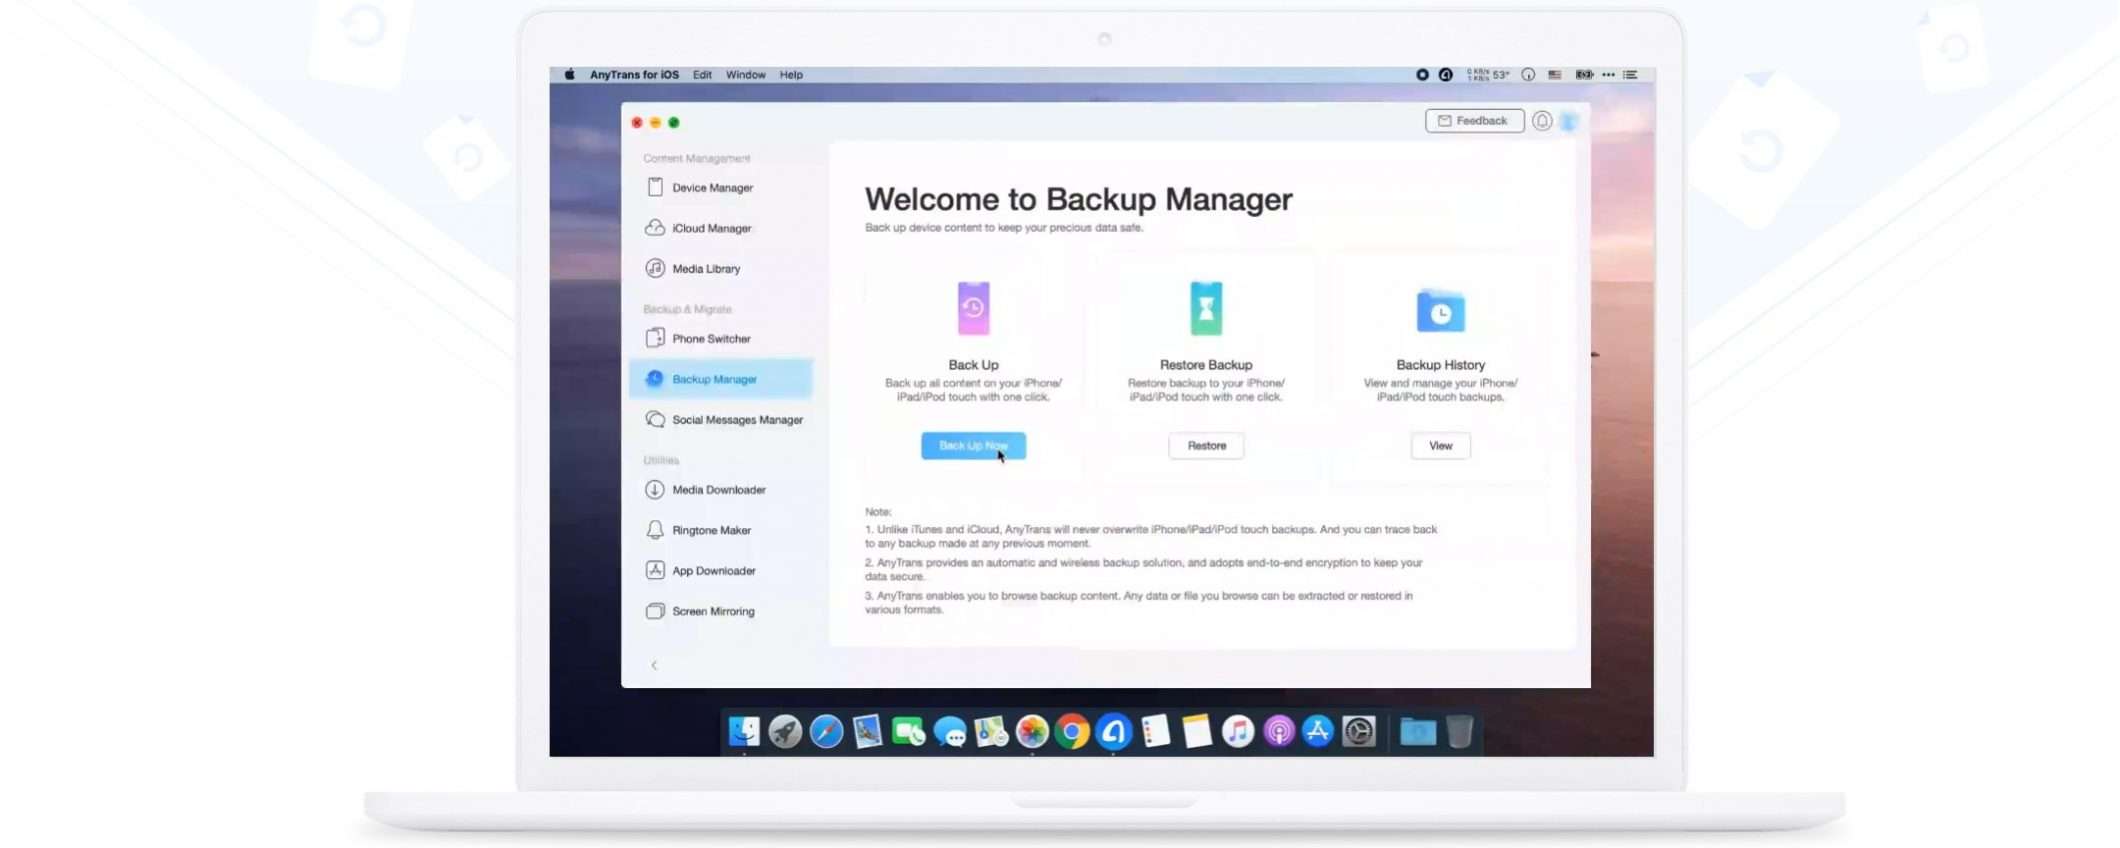Screen dimensions: 2120x848
Task: Select Screen Mirroring in the sidebar
Action: coord(722,611)
